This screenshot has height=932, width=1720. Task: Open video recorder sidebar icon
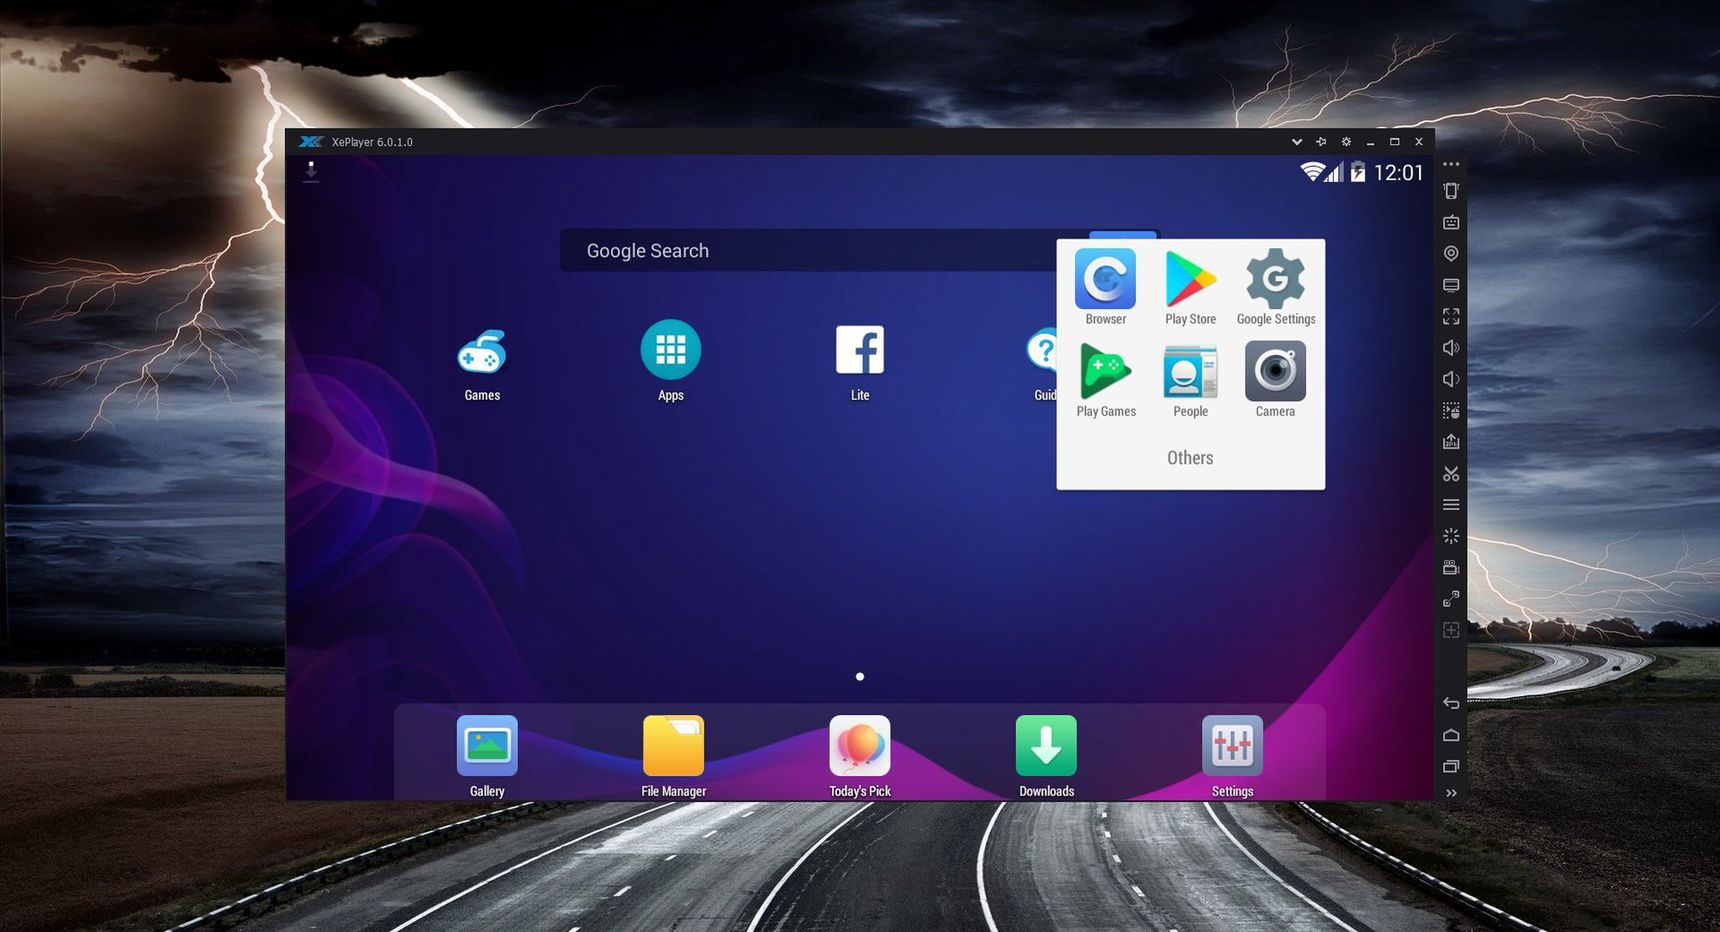[1451, 567]
